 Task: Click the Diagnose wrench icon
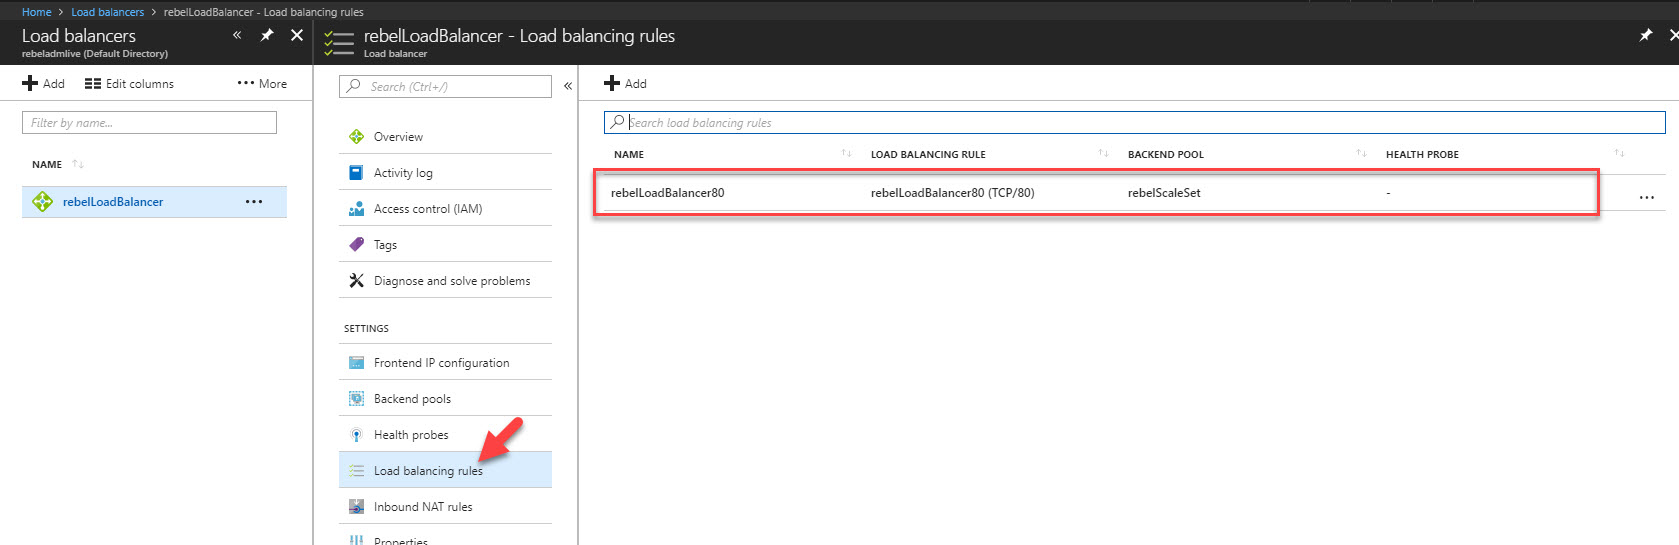pos(356,281)
